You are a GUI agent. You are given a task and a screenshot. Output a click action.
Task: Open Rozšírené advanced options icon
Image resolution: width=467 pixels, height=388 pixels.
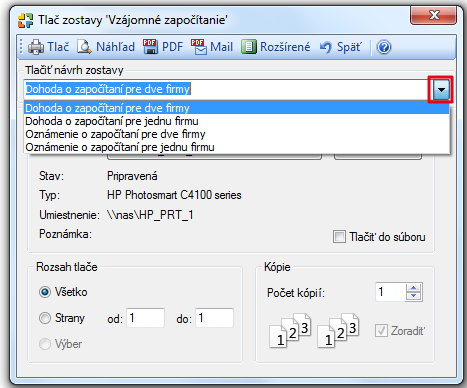coord(249,47)
